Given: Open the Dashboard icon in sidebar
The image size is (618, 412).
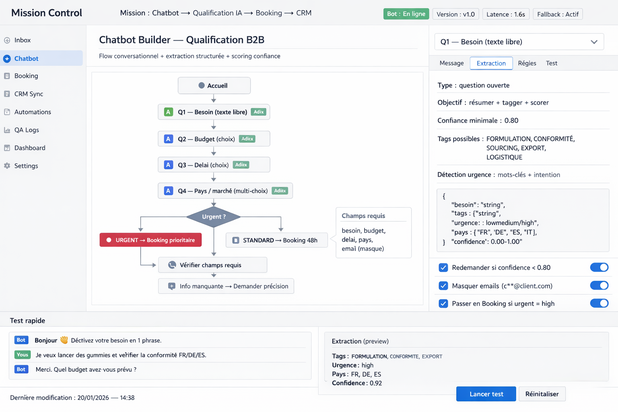Looking at the screenshot, I should [x=8, y=148].
